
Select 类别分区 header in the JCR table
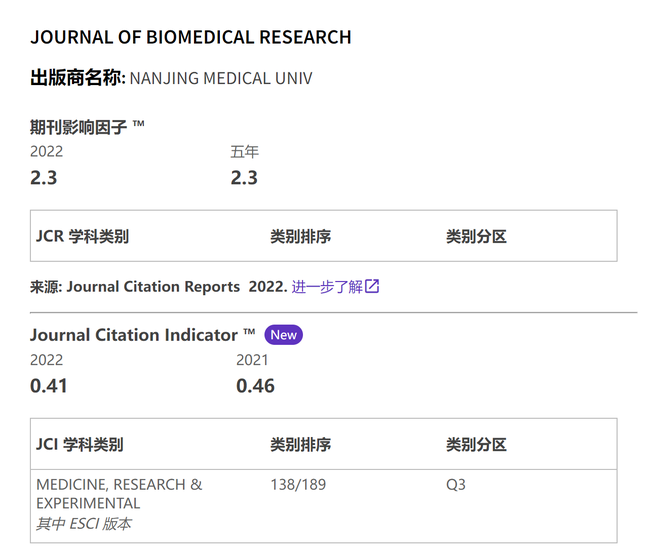coord(476,236)
